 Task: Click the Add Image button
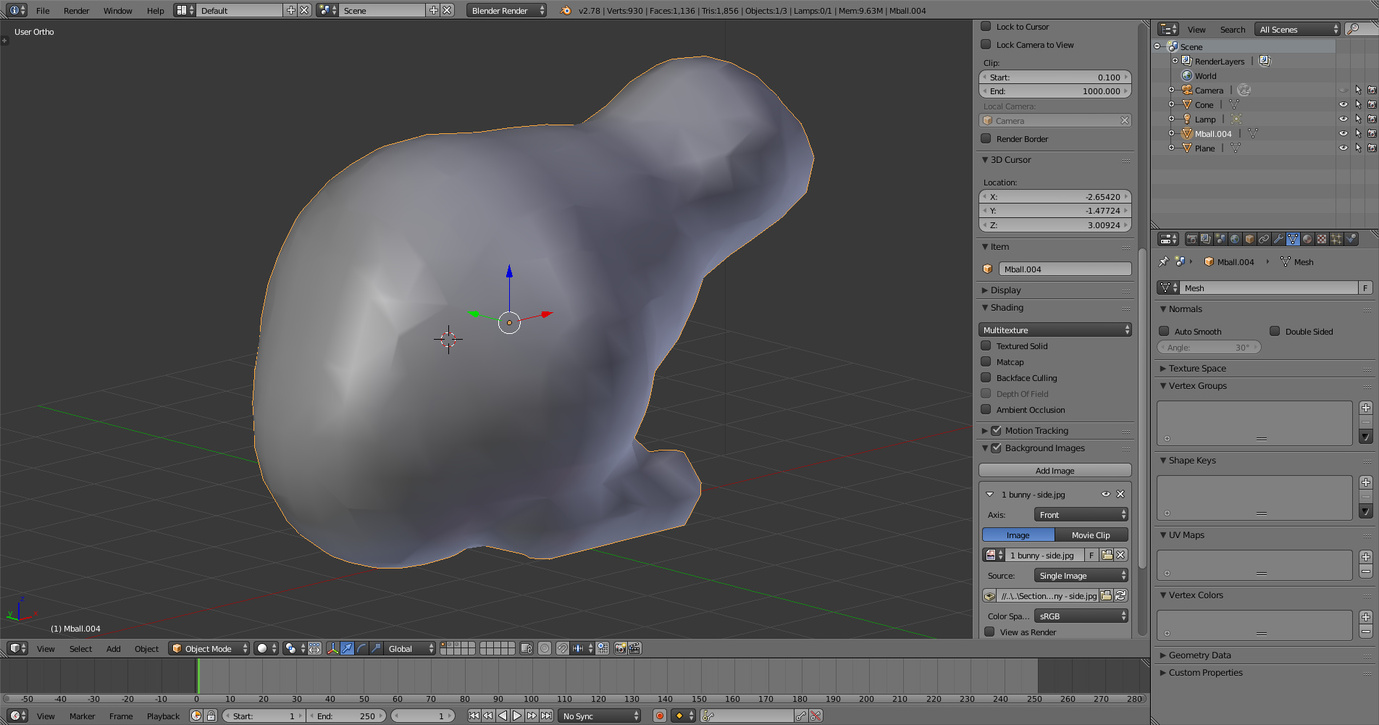click(x=1055, y=471)
